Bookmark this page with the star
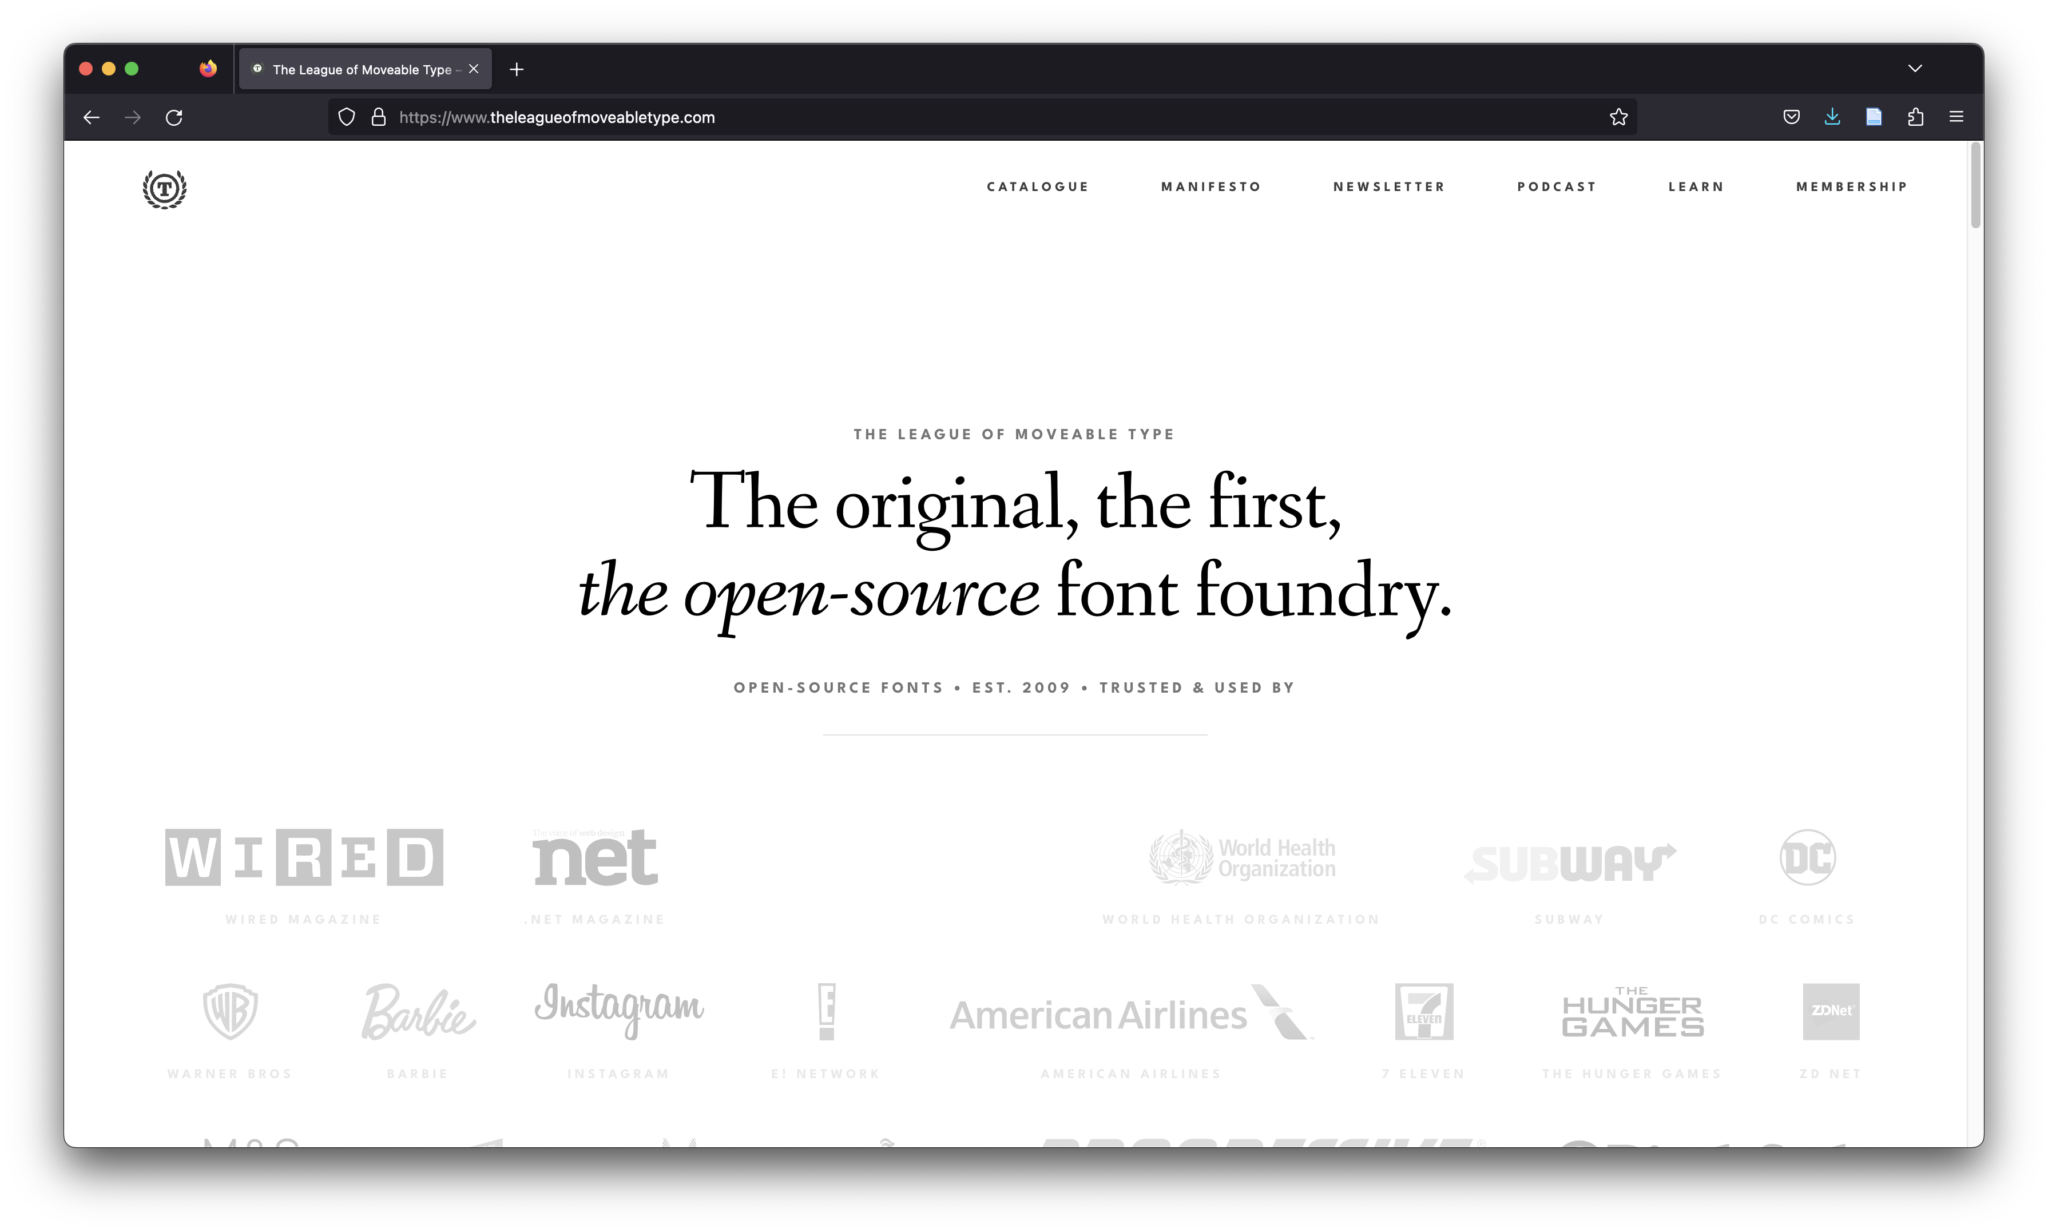This screenshot has height=1232, width=2048. tap(1618, 117)
